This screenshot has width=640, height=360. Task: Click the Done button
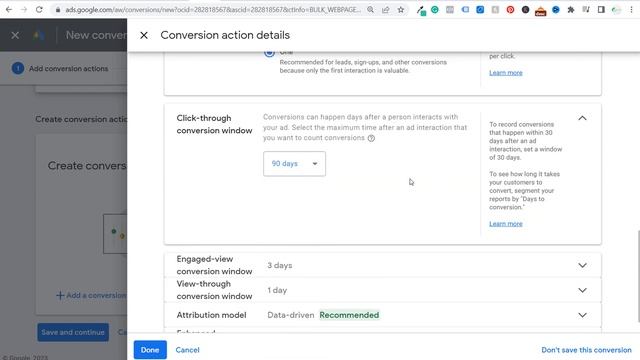coord(150,350)
